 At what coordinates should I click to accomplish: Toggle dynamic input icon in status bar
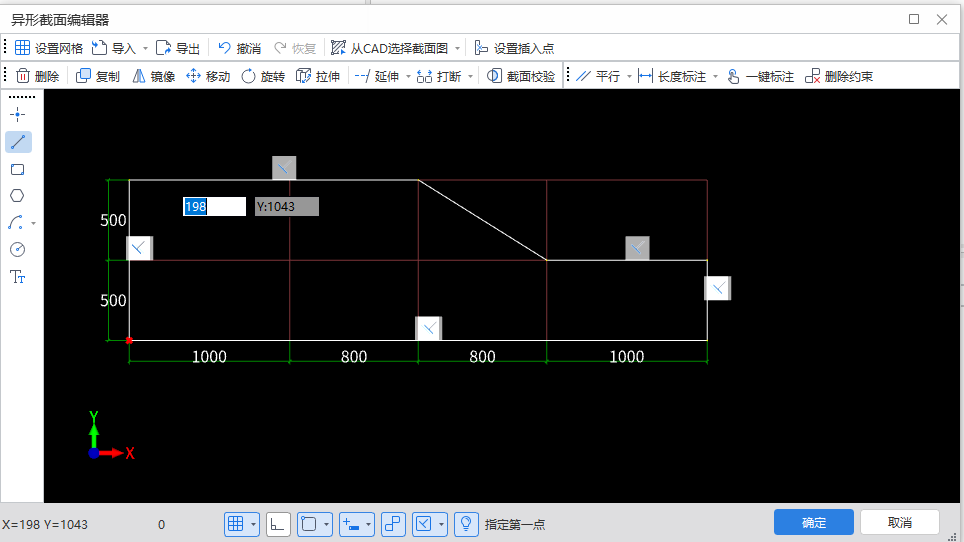pos(351,524)
